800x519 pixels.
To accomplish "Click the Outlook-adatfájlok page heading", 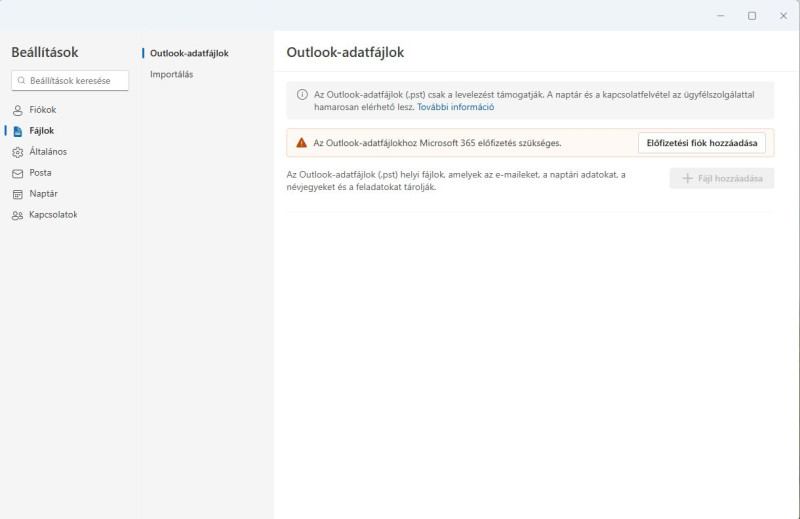I will [345, 52].
